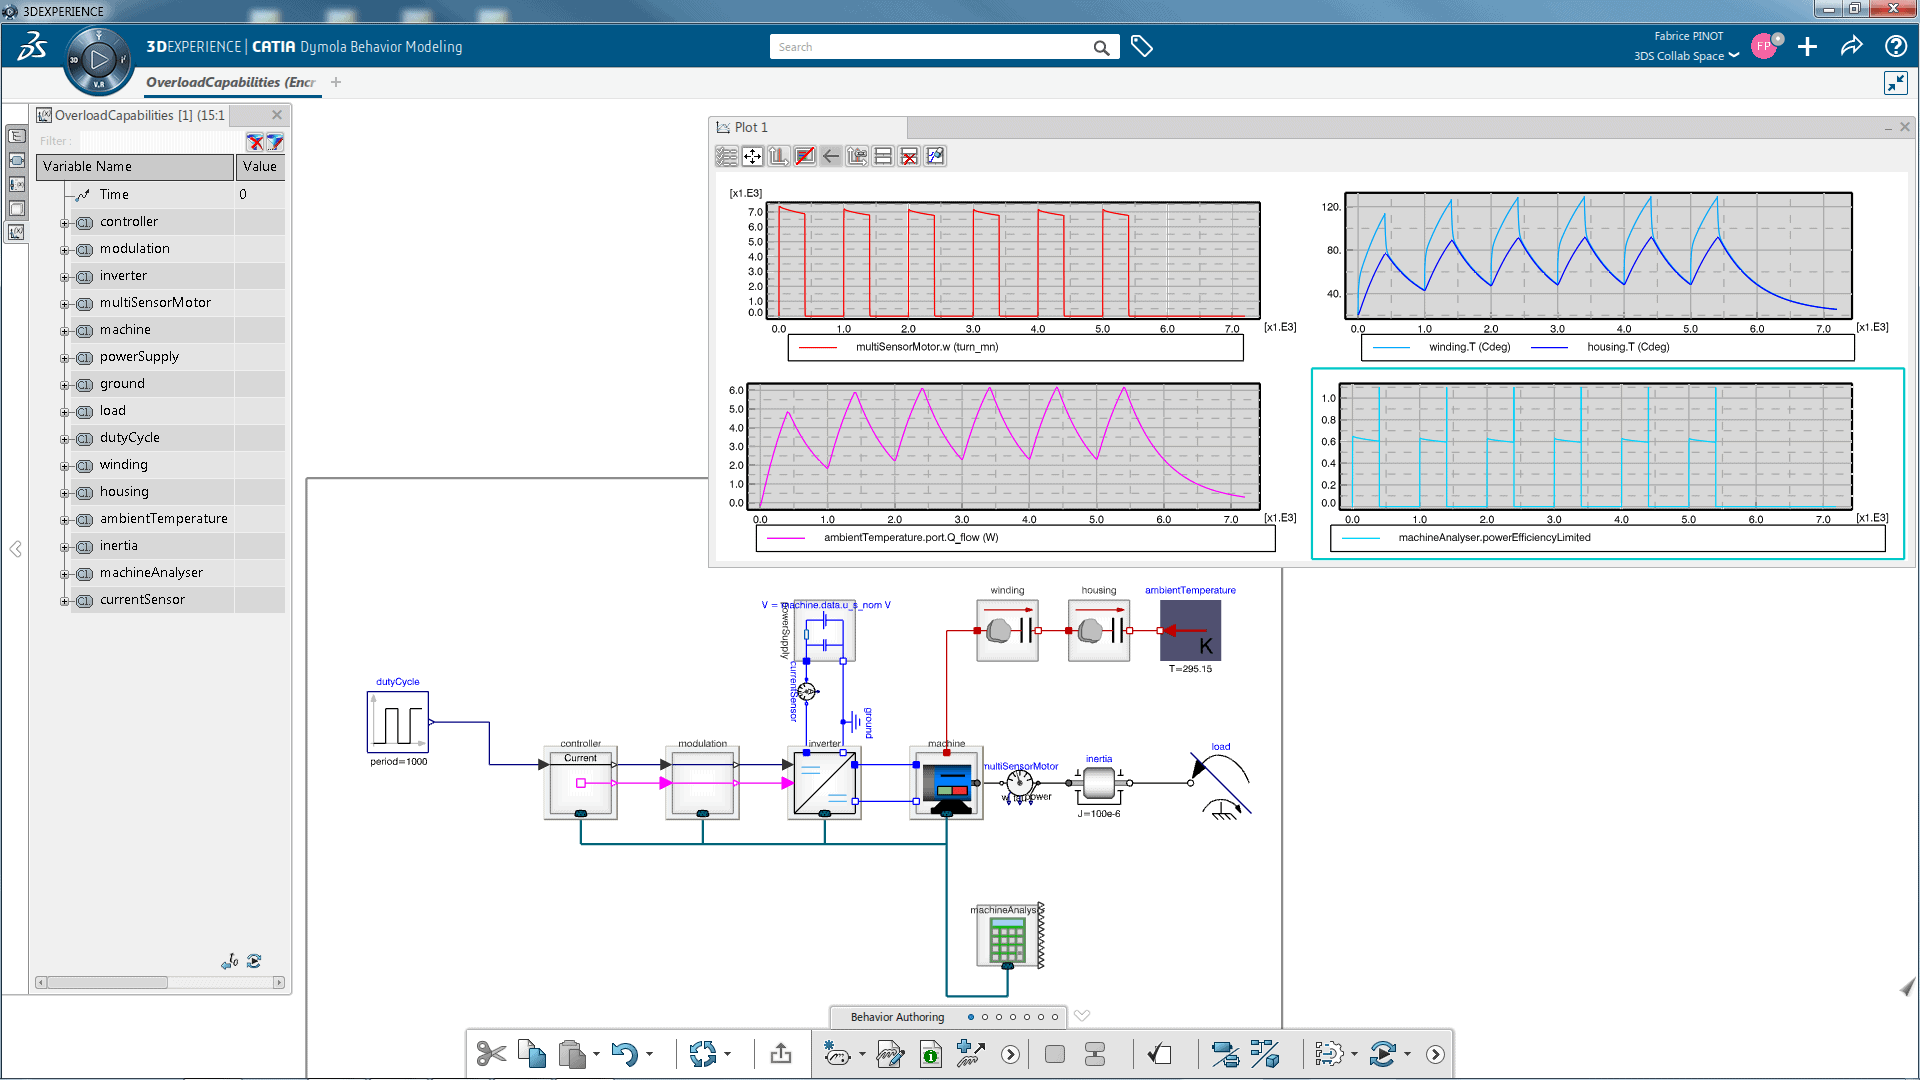
Task: Click the collapse-view arrows icon at top right
Action: [1895, 83]
